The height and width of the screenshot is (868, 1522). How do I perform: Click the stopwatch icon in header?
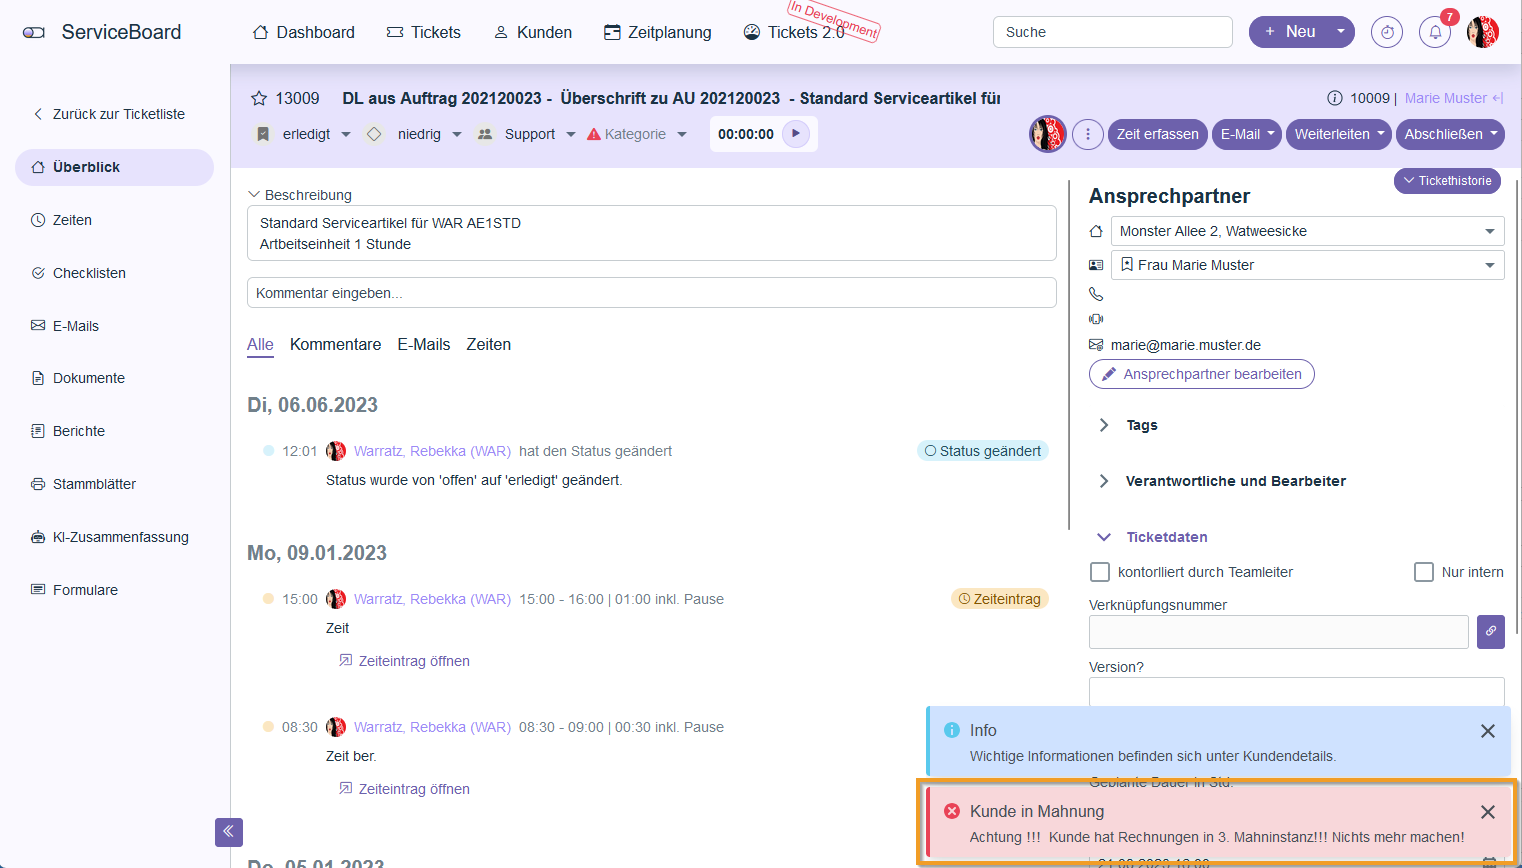(x=1387, y=32)
